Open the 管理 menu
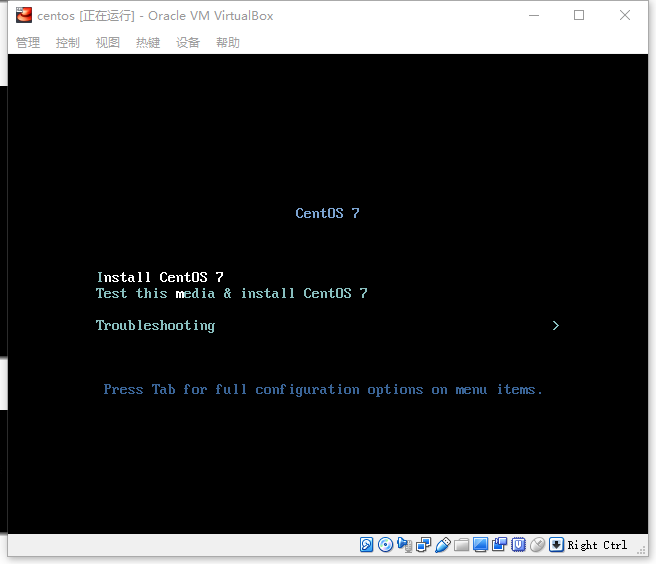This screenshot has height=564, width=656. point(28,43)
